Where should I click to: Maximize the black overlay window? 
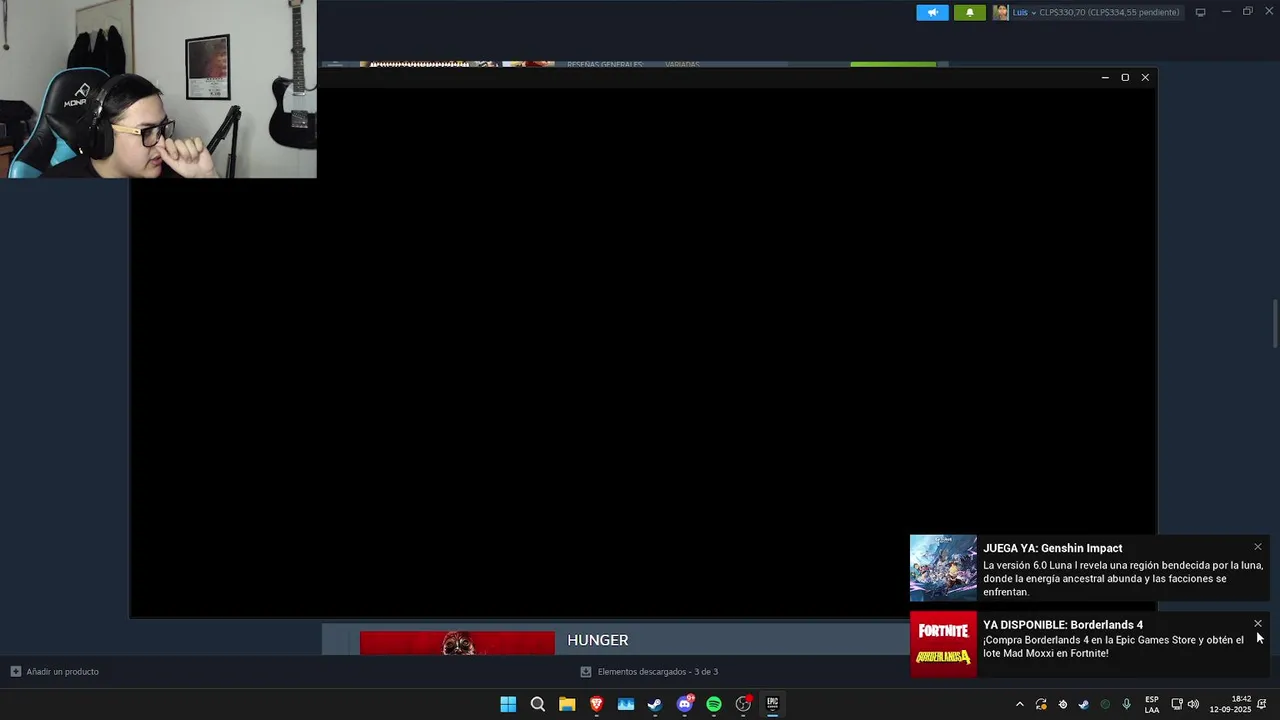point(1125,77)
